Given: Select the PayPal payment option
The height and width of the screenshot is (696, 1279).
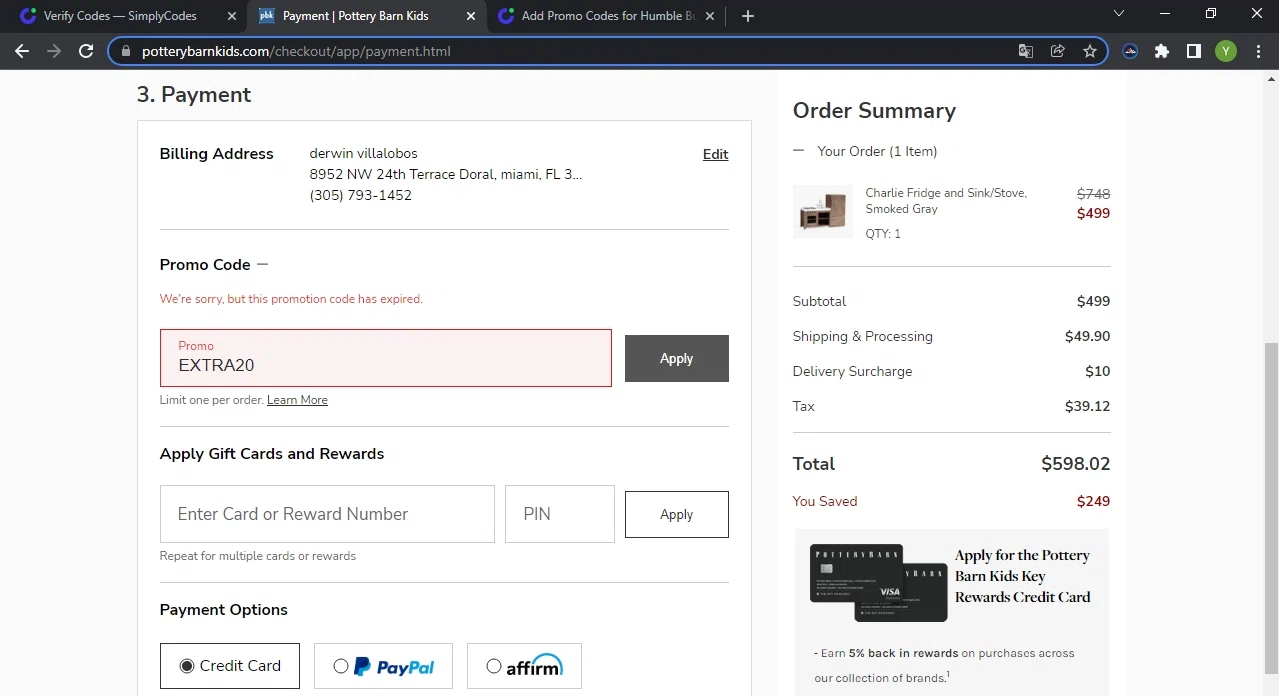Looking at the screenshot, I should coord(383,666).
